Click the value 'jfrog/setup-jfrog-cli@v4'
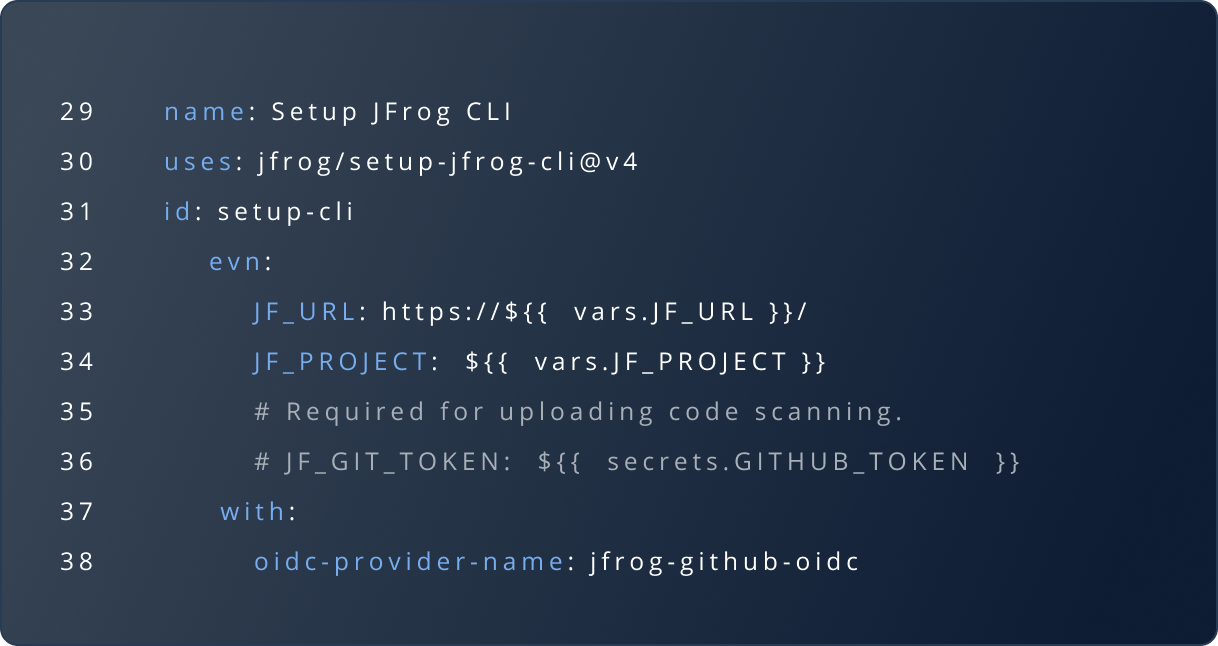 tap(448, 162)
